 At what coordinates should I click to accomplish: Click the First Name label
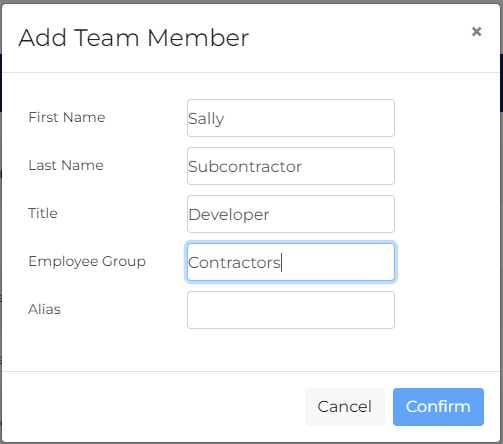67,117
